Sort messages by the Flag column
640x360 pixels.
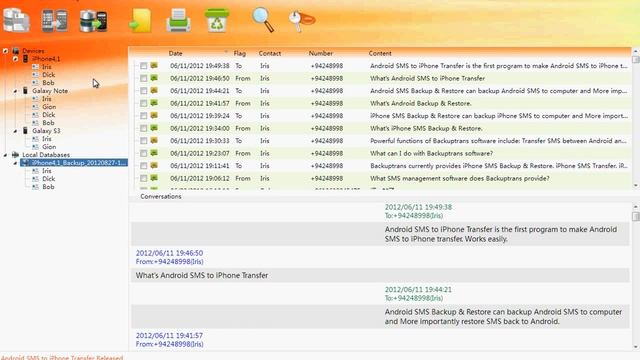click(x=240, y=53)
